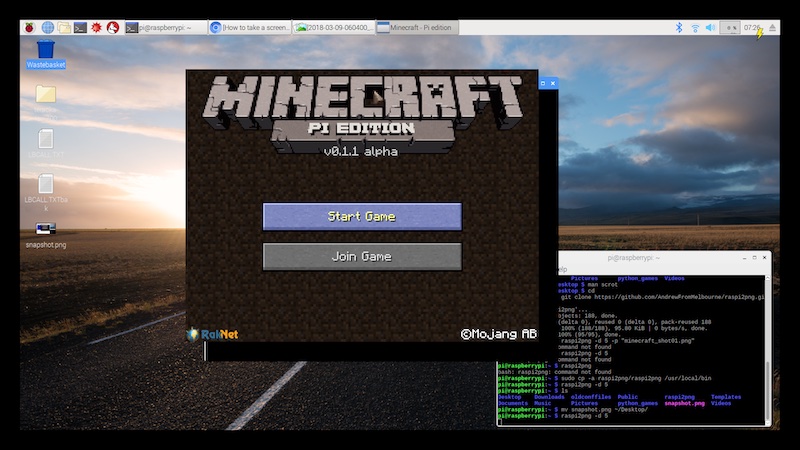Click the Start Game button
Screen dimensions: 800x450
[x=362, y=217]
